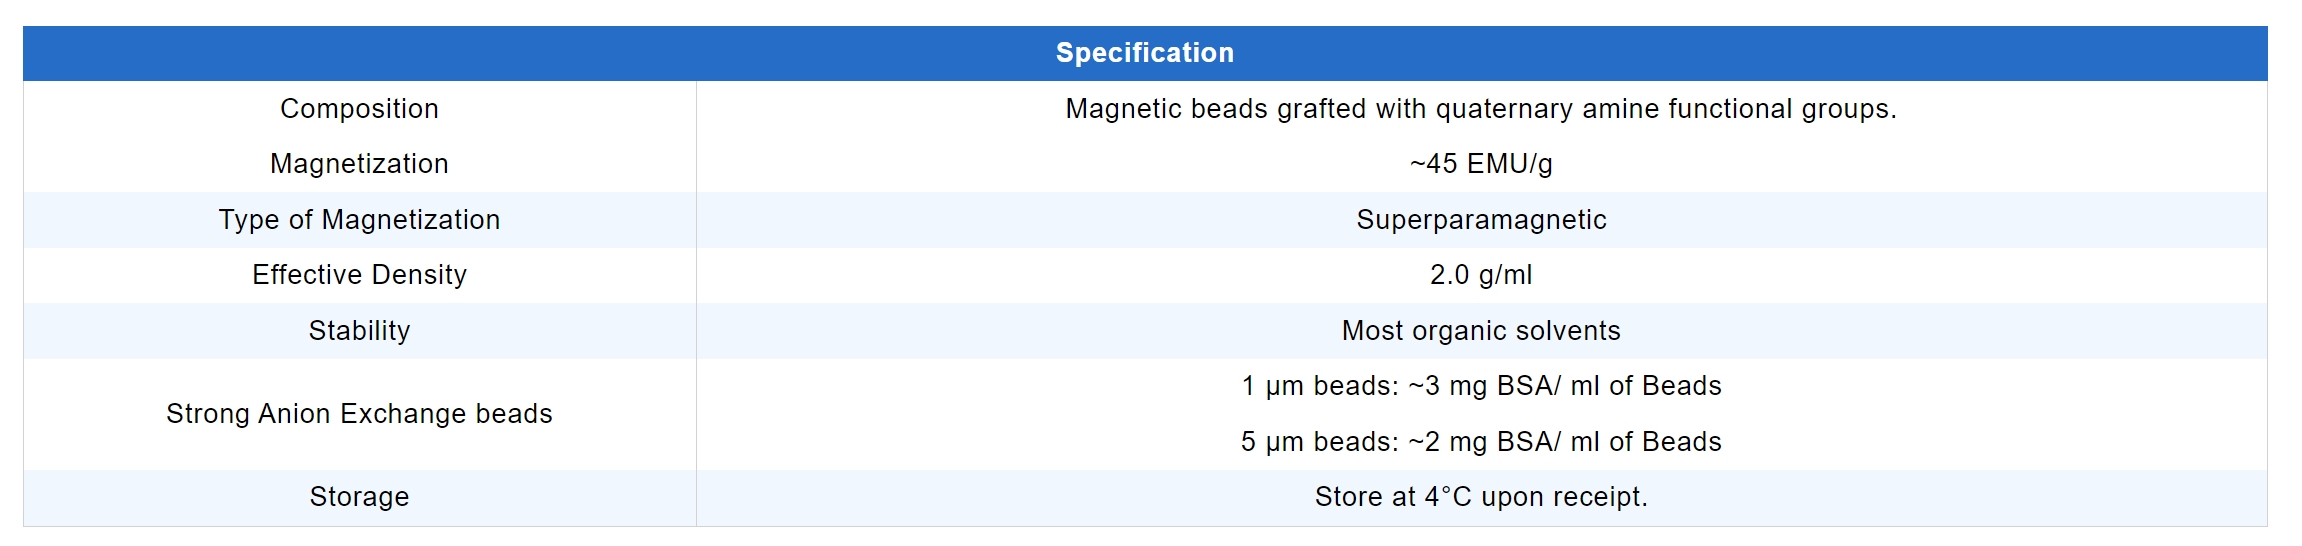
Task: Click the words 'Magnetic beads grafted'
Action: coord(1215,109)
